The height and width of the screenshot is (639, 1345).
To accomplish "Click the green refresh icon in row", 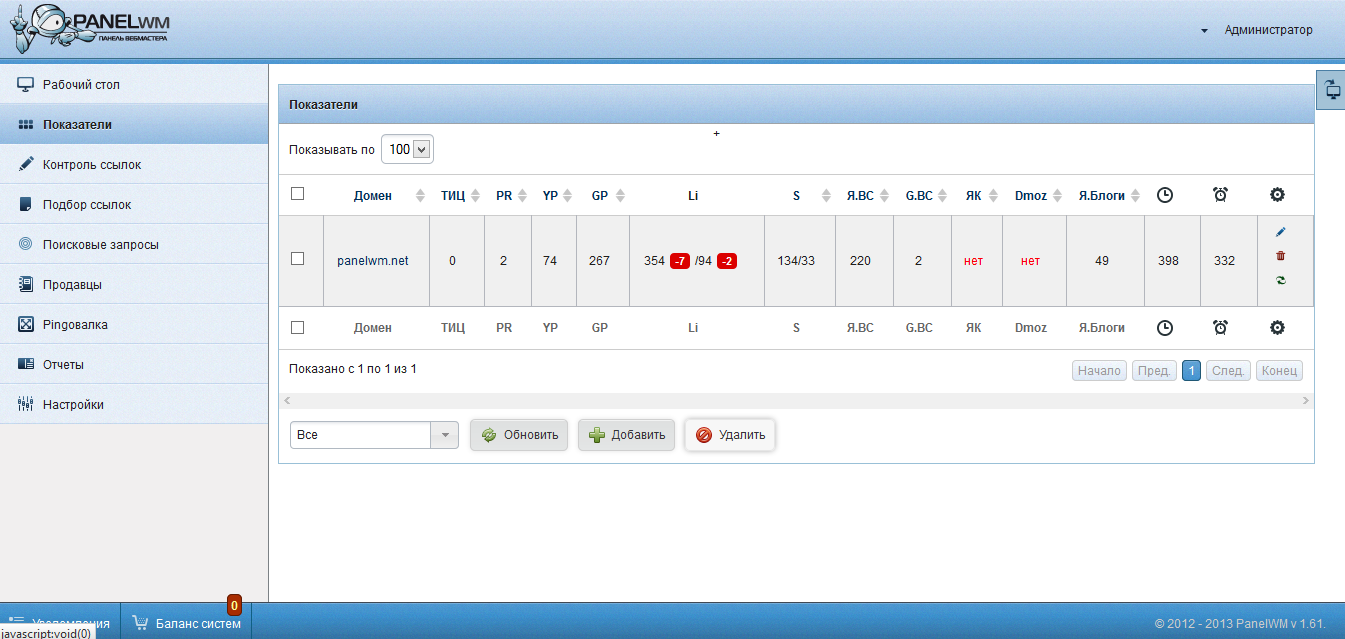I will (1280, 281).
